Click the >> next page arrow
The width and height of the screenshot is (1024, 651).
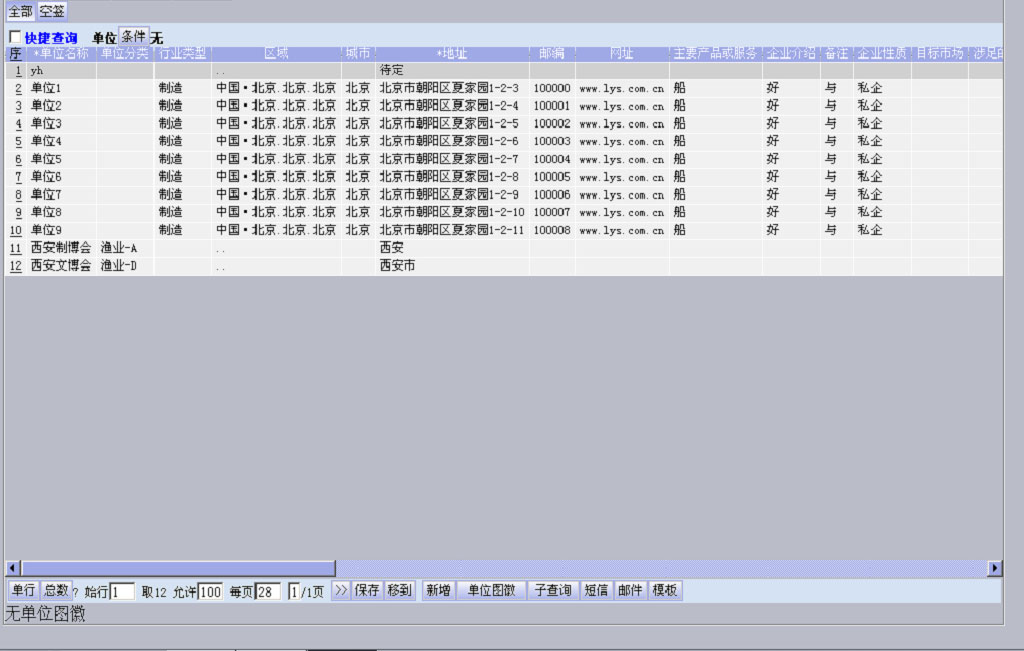(x=341, y=591)
